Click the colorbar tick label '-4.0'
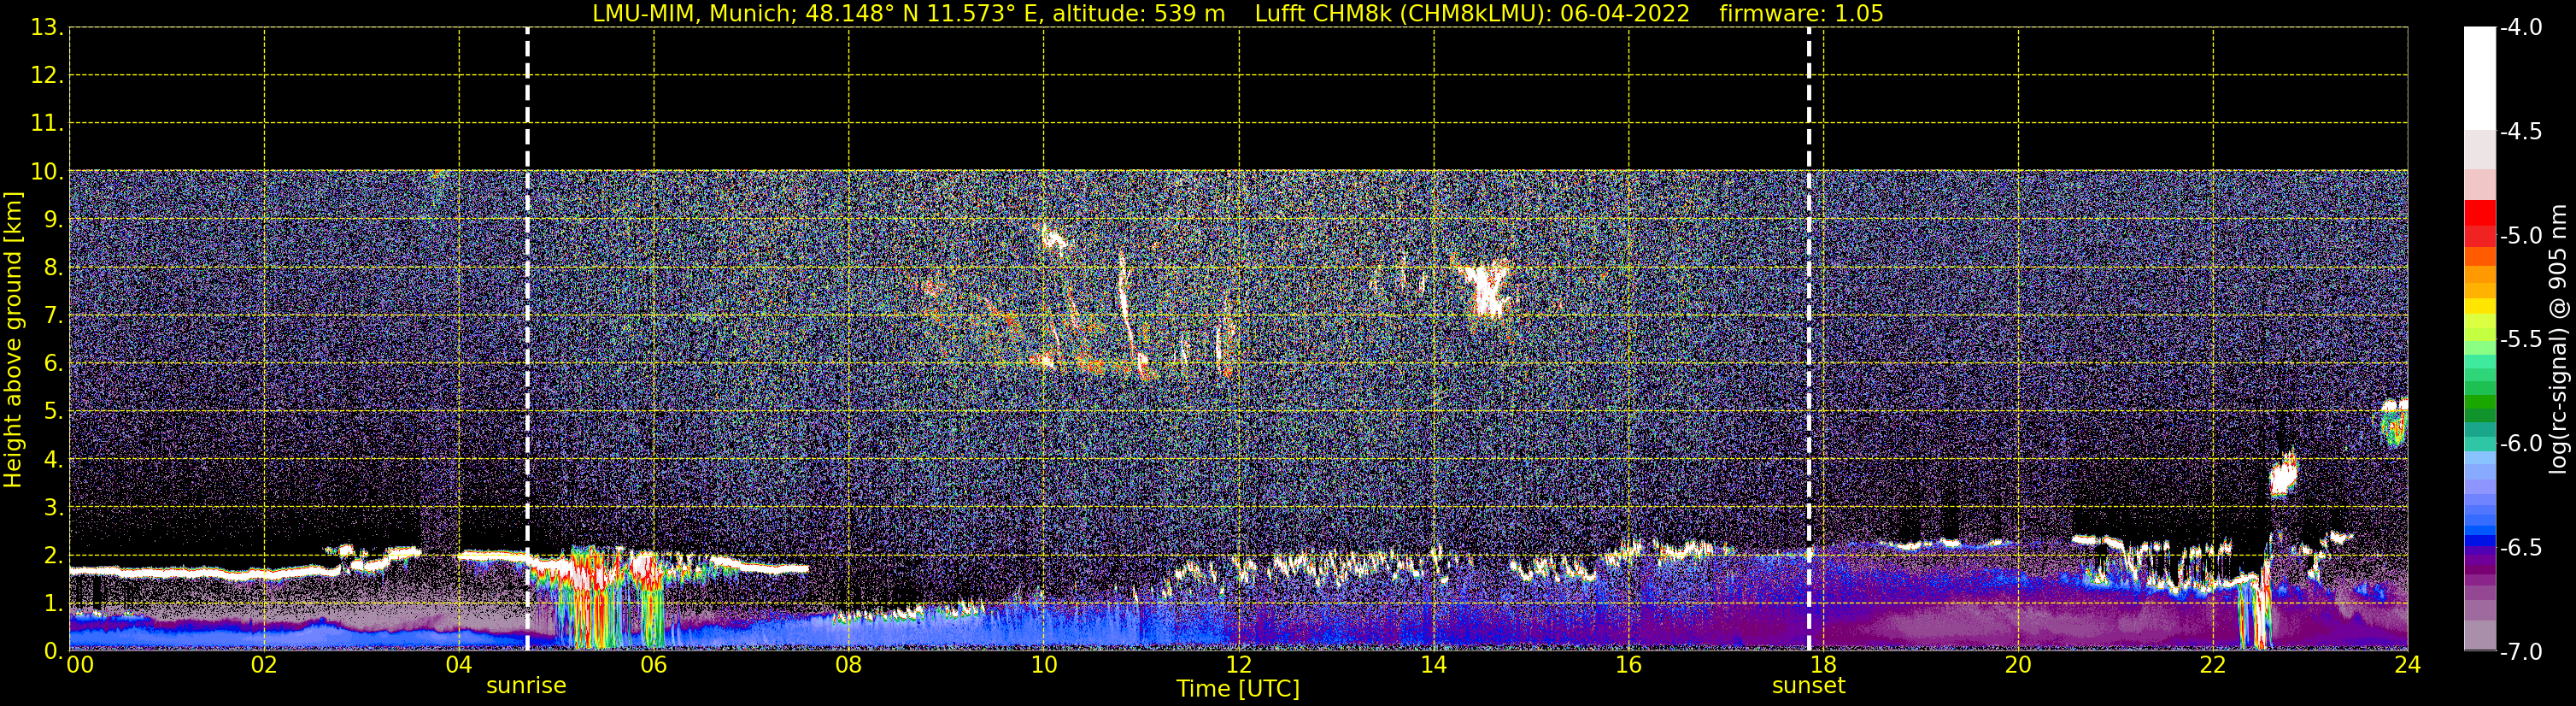This screenshot has height=706, width=2576. [2520, 28]
